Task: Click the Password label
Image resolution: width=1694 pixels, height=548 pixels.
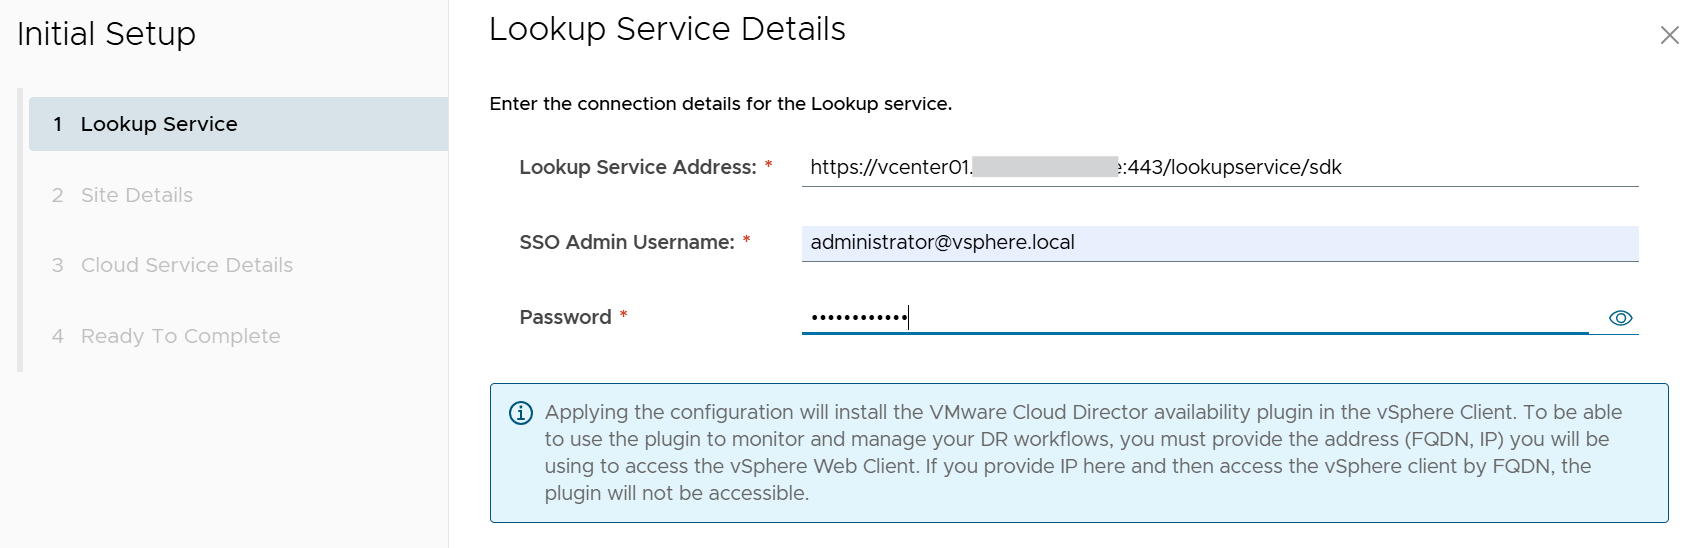Action: [x=565, y=317]
